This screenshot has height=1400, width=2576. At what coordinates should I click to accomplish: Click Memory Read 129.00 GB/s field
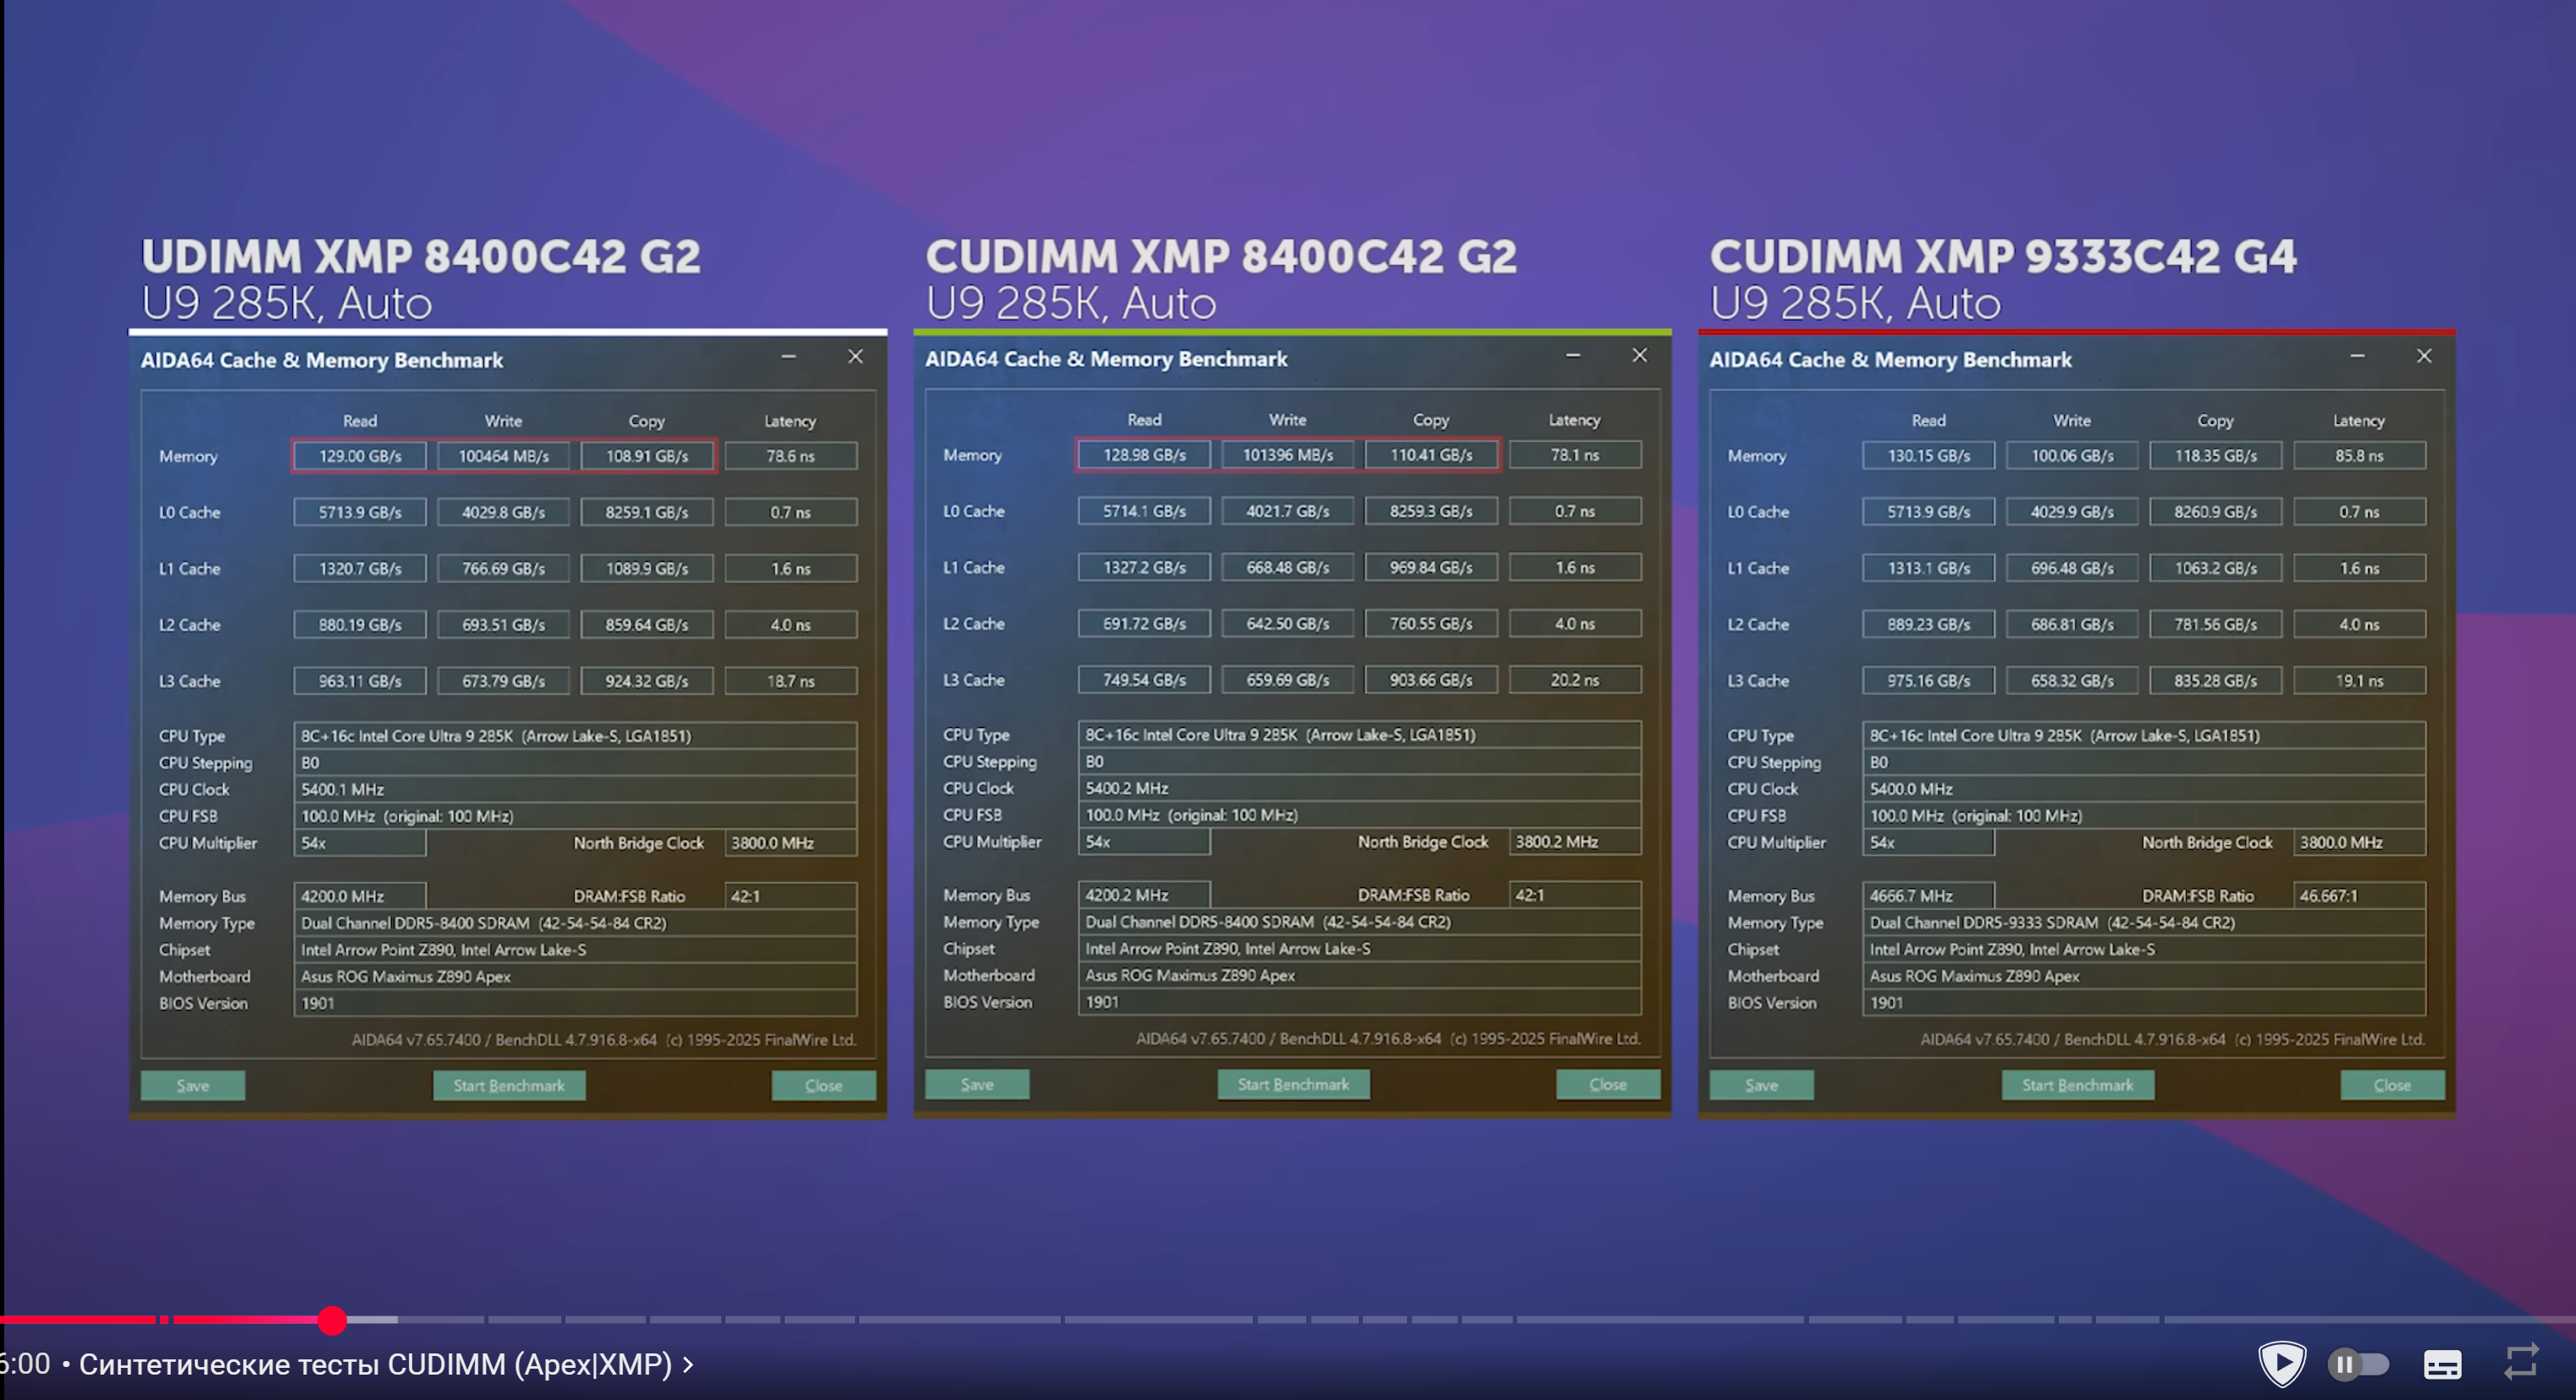point(360,456)
